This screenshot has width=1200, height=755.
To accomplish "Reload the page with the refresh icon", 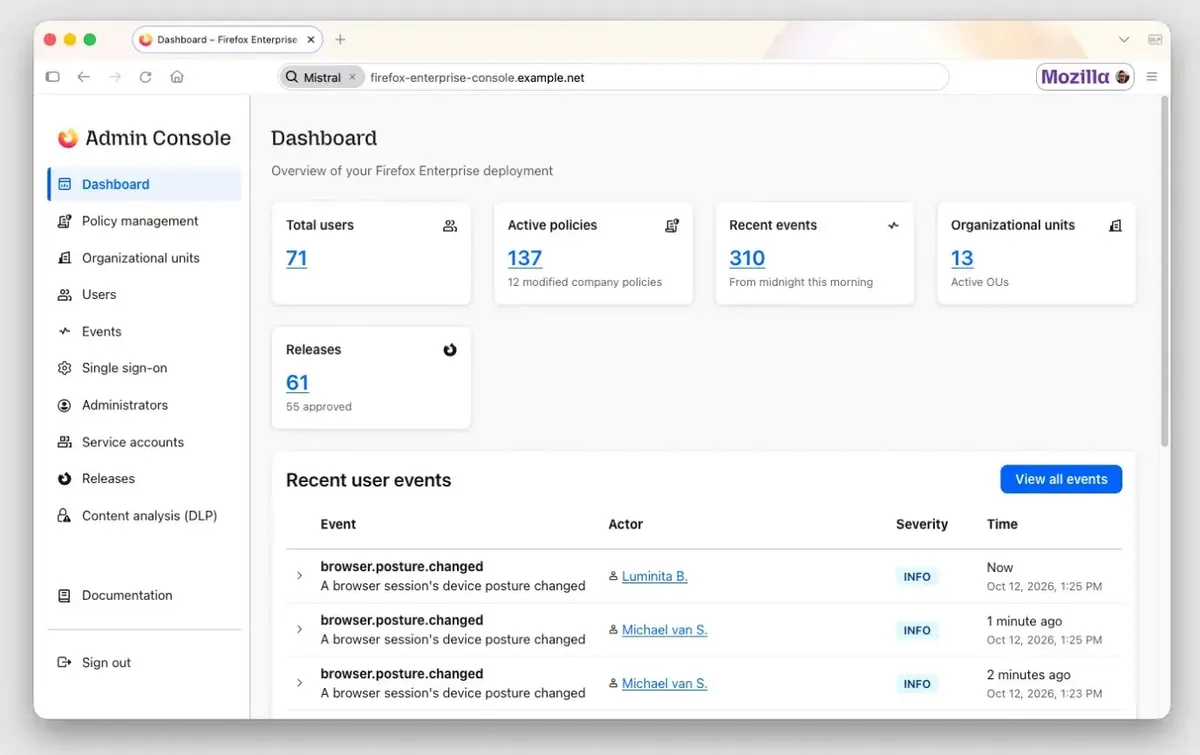I will 145,77.
